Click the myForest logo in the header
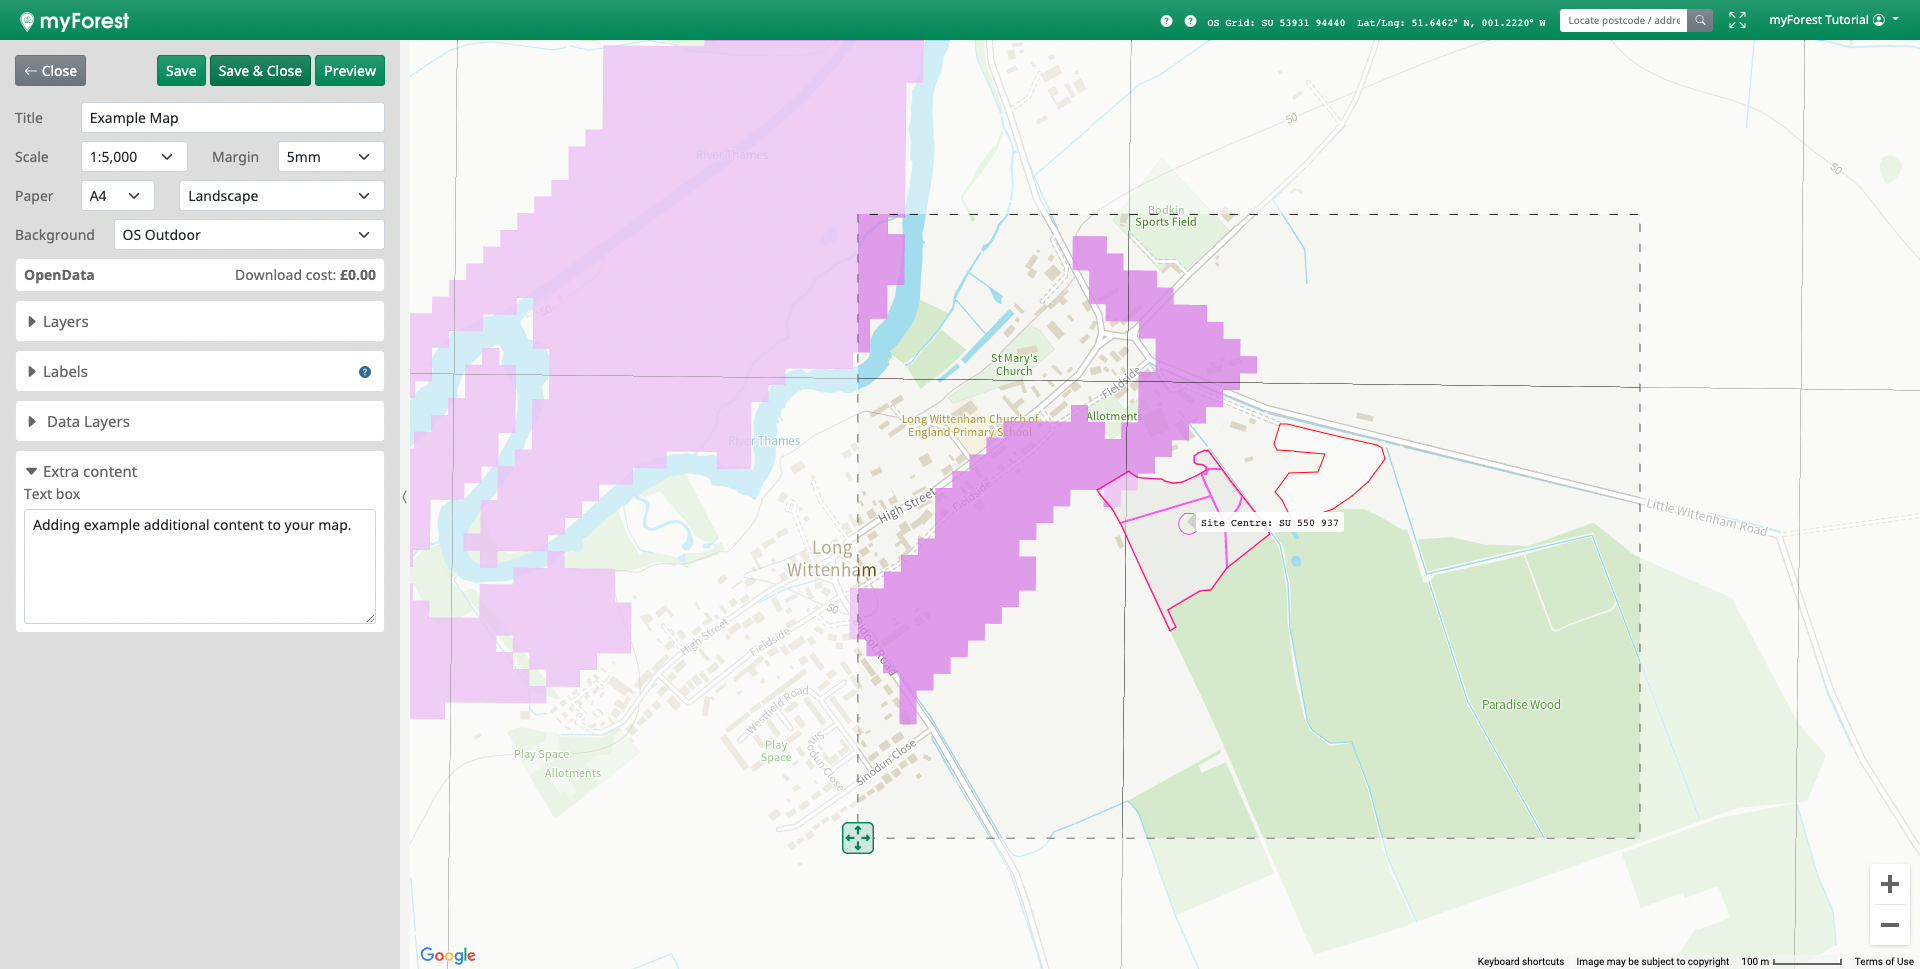 [75, 21]
